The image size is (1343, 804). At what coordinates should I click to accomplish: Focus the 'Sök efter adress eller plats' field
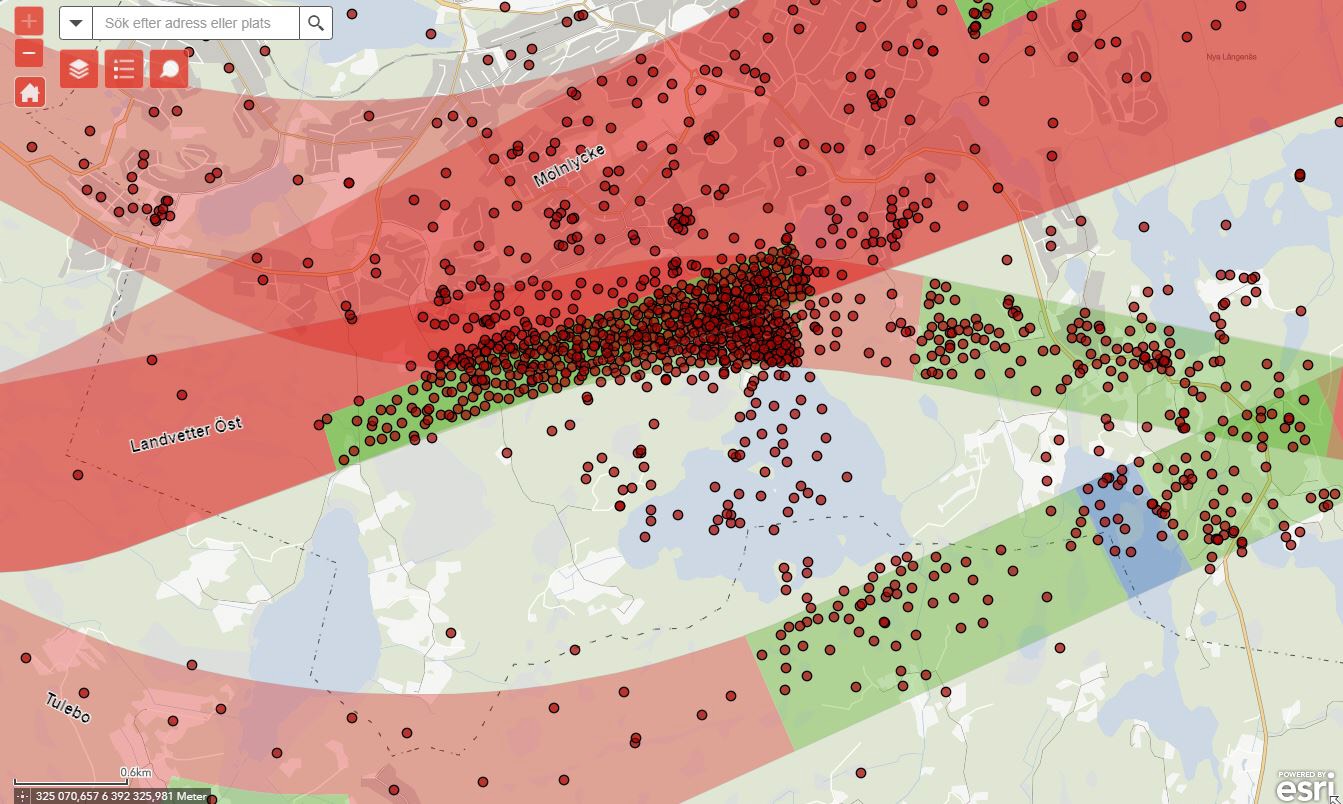pos(195,23)
